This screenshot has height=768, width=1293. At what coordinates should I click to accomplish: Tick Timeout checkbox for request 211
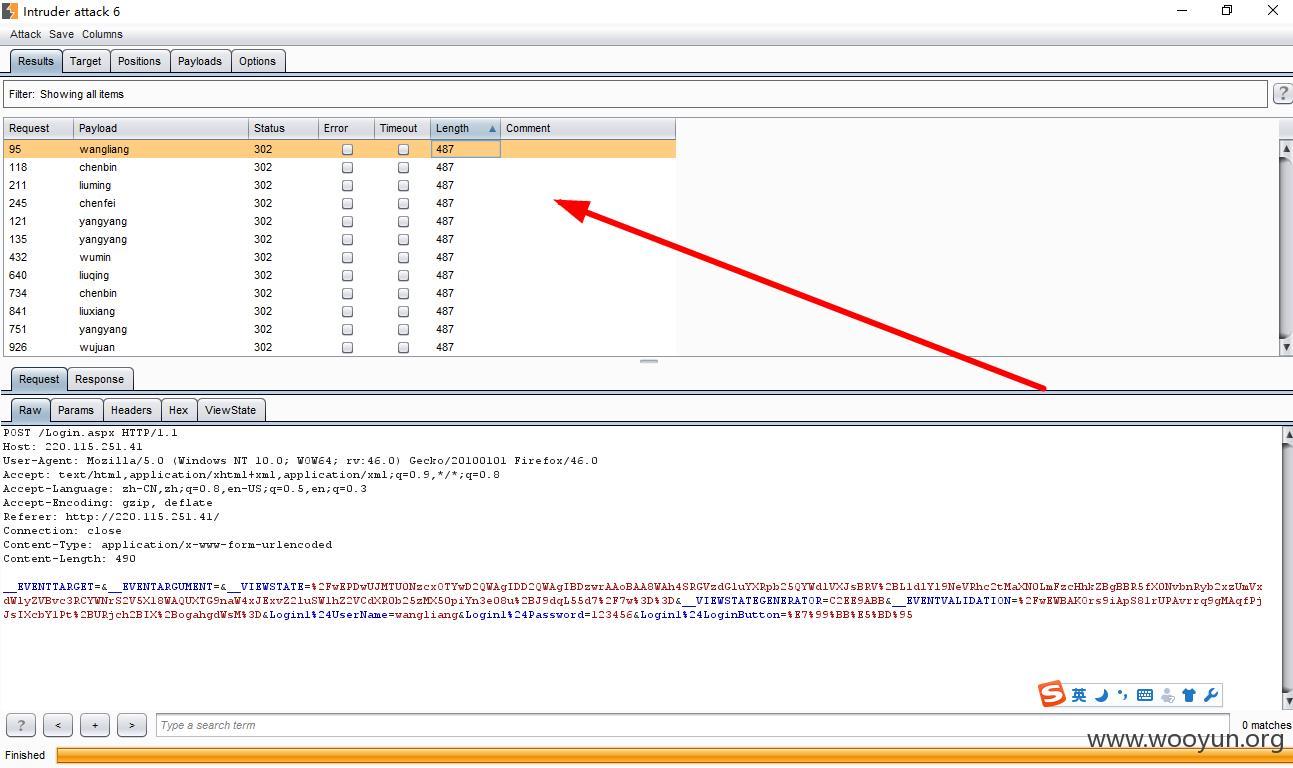(x=403, y=185)
